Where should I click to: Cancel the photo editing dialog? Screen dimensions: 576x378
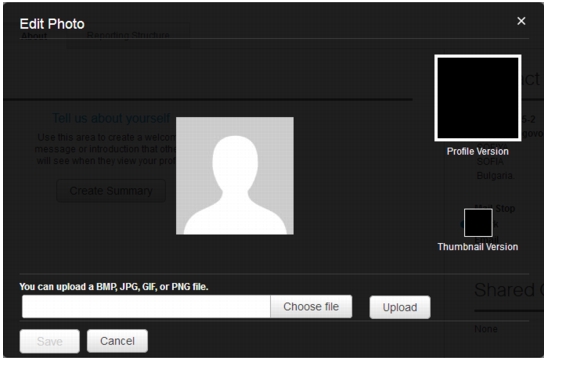tap(117, 341)
